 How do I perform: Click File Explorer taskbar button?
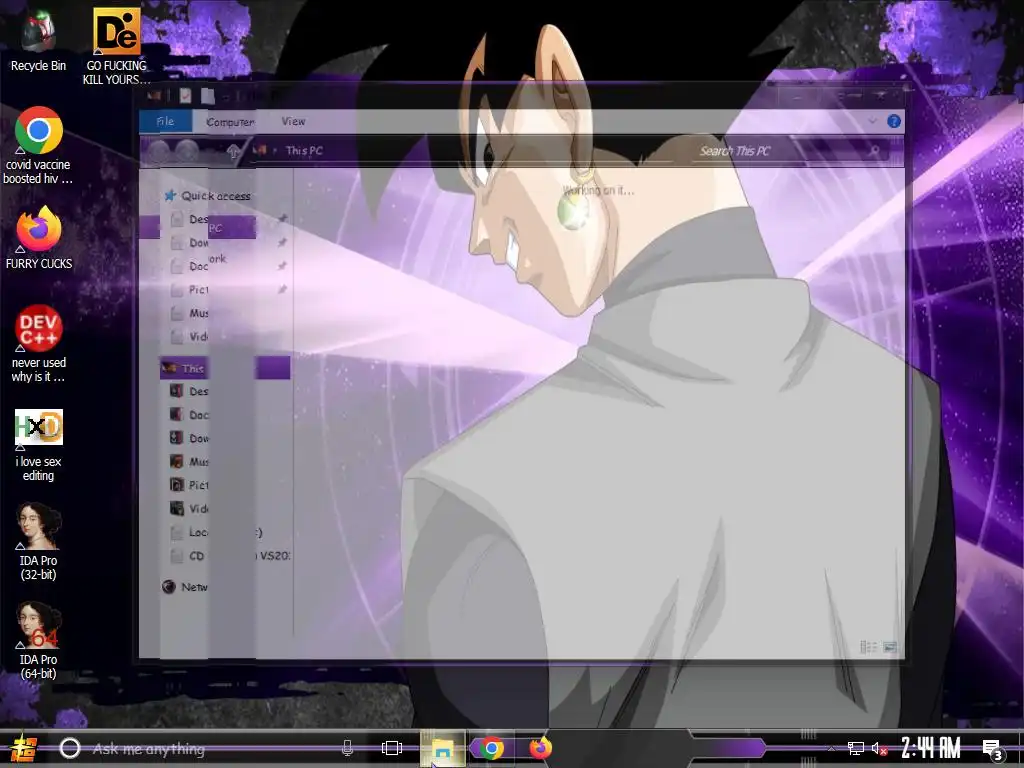[x=442, y=748]
